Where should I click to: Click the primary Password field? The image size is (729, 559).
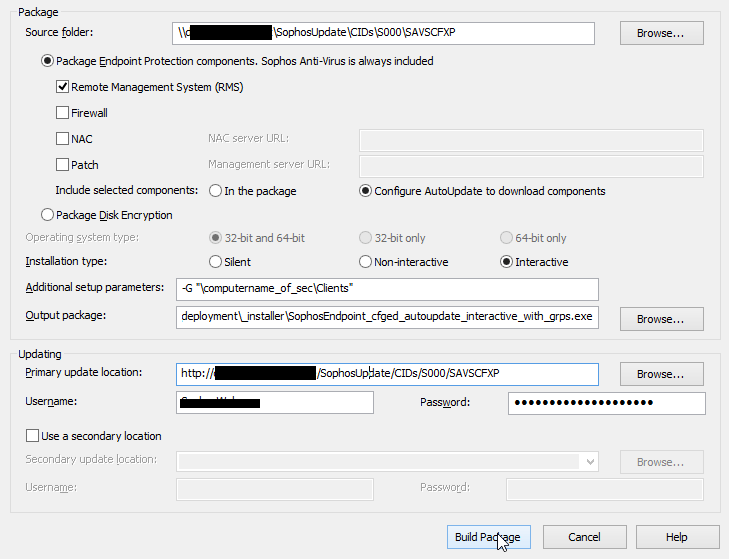coord(607,403)
